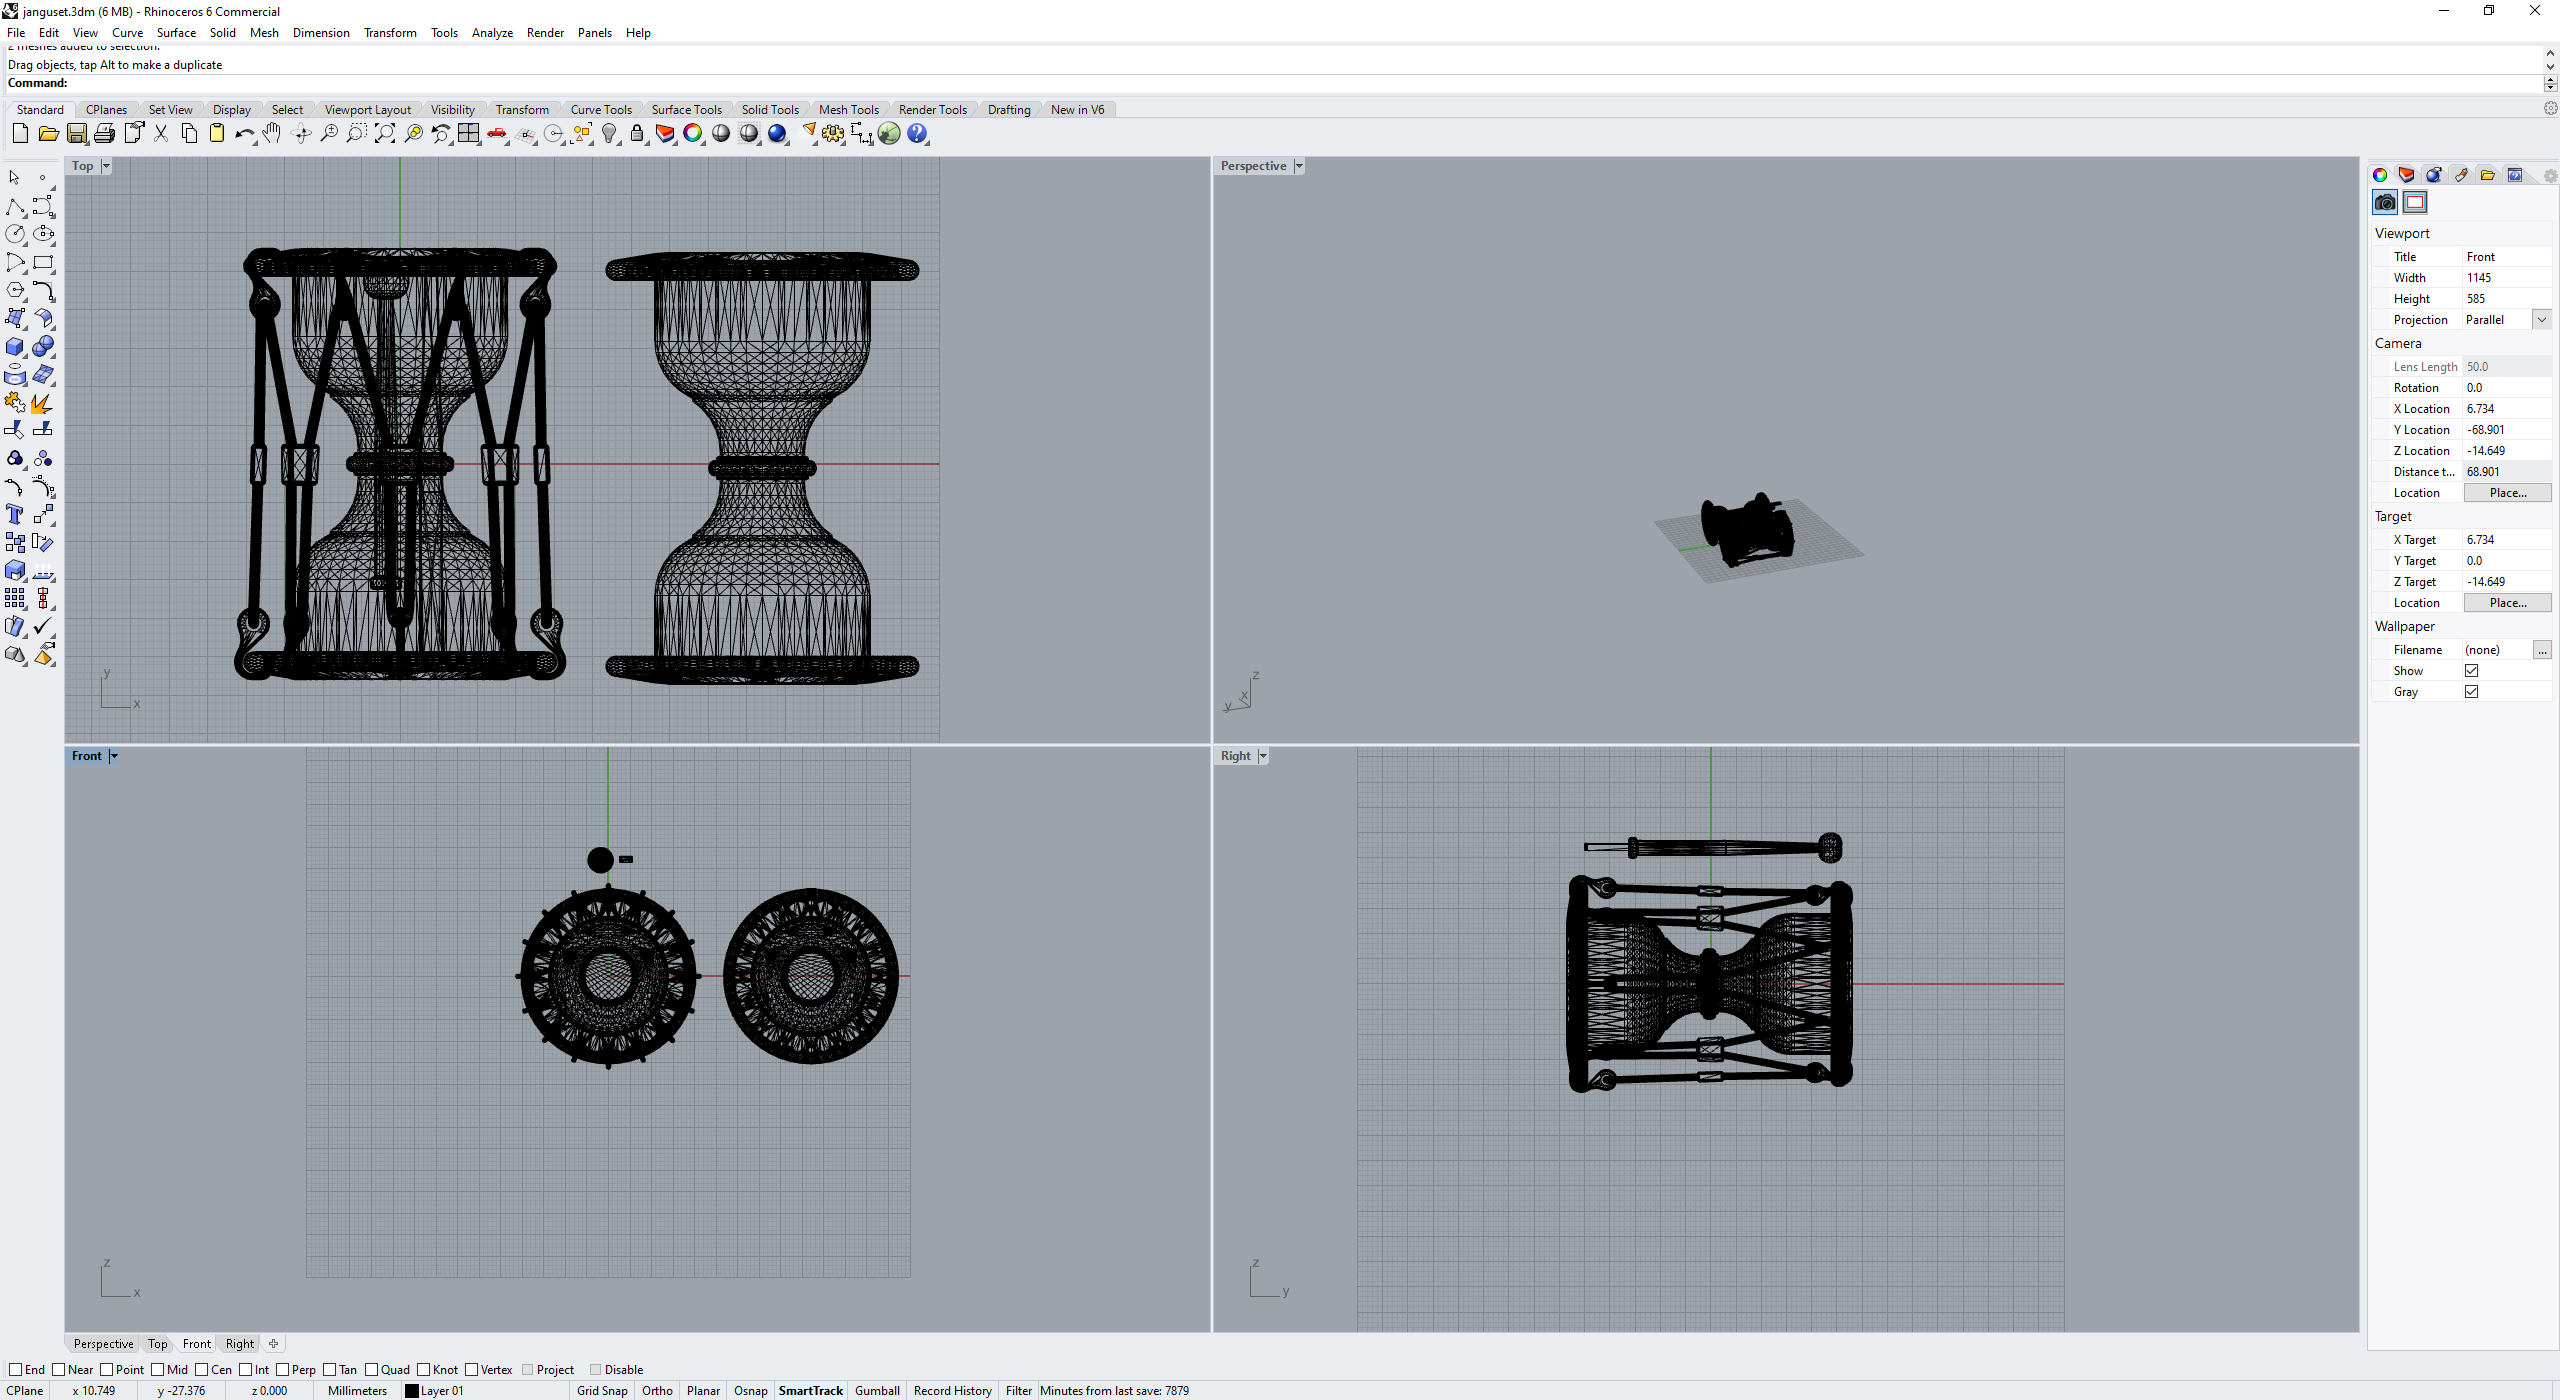The image size is (2560, 1400).
Task: Open the Layers panel tab icon
Action: click(2406, 175)
